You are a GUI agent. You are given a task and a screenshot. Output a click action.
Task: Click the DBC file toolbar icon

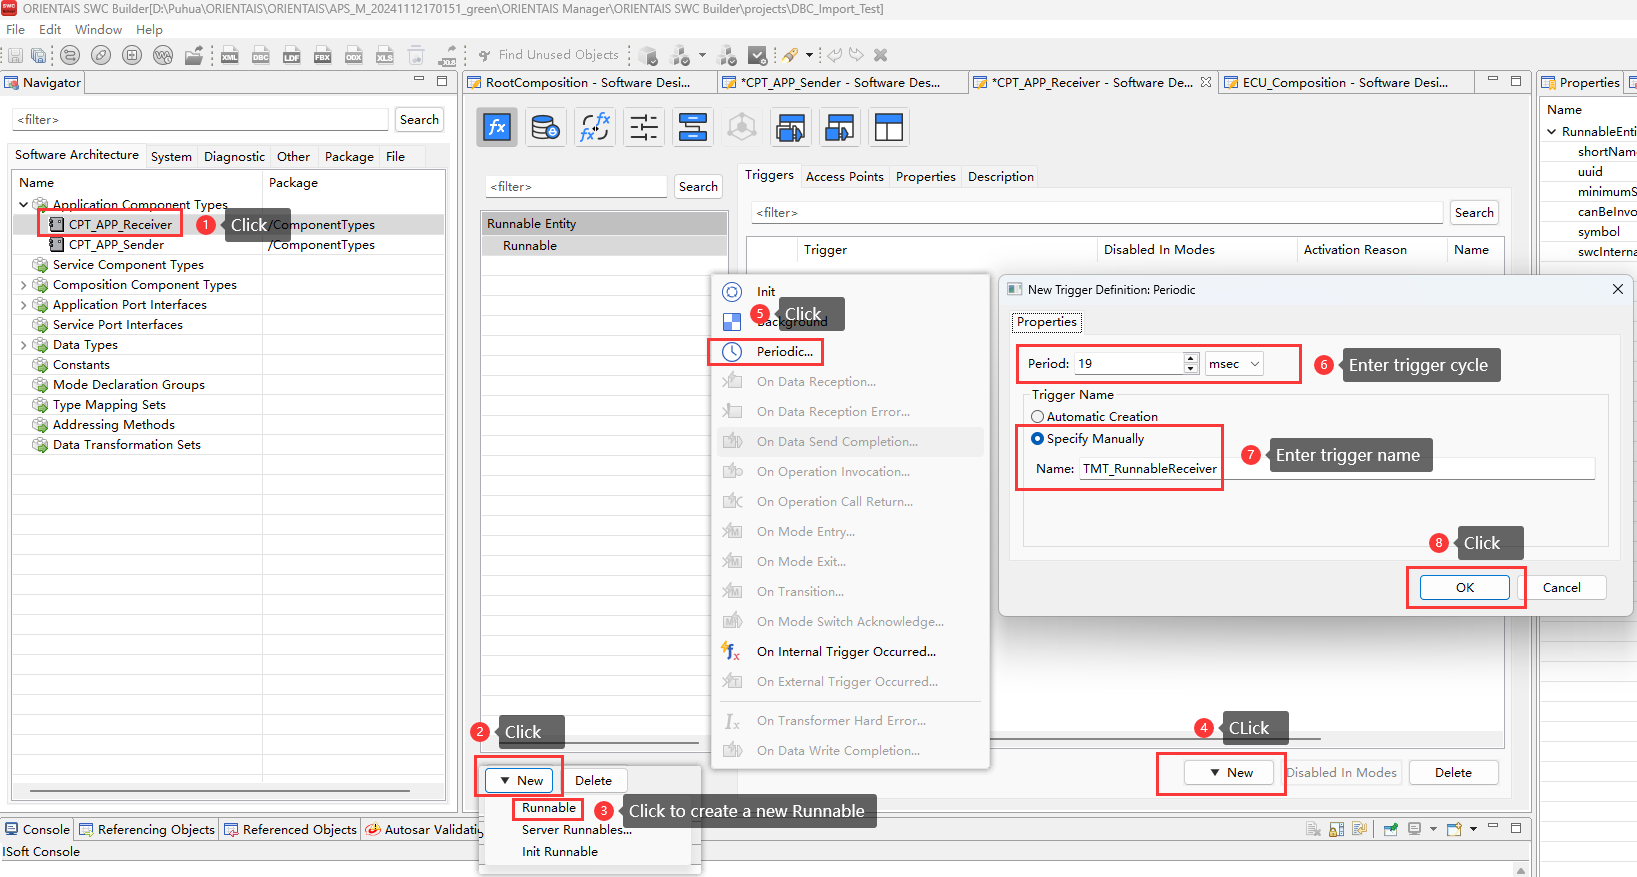click(261, 55)
